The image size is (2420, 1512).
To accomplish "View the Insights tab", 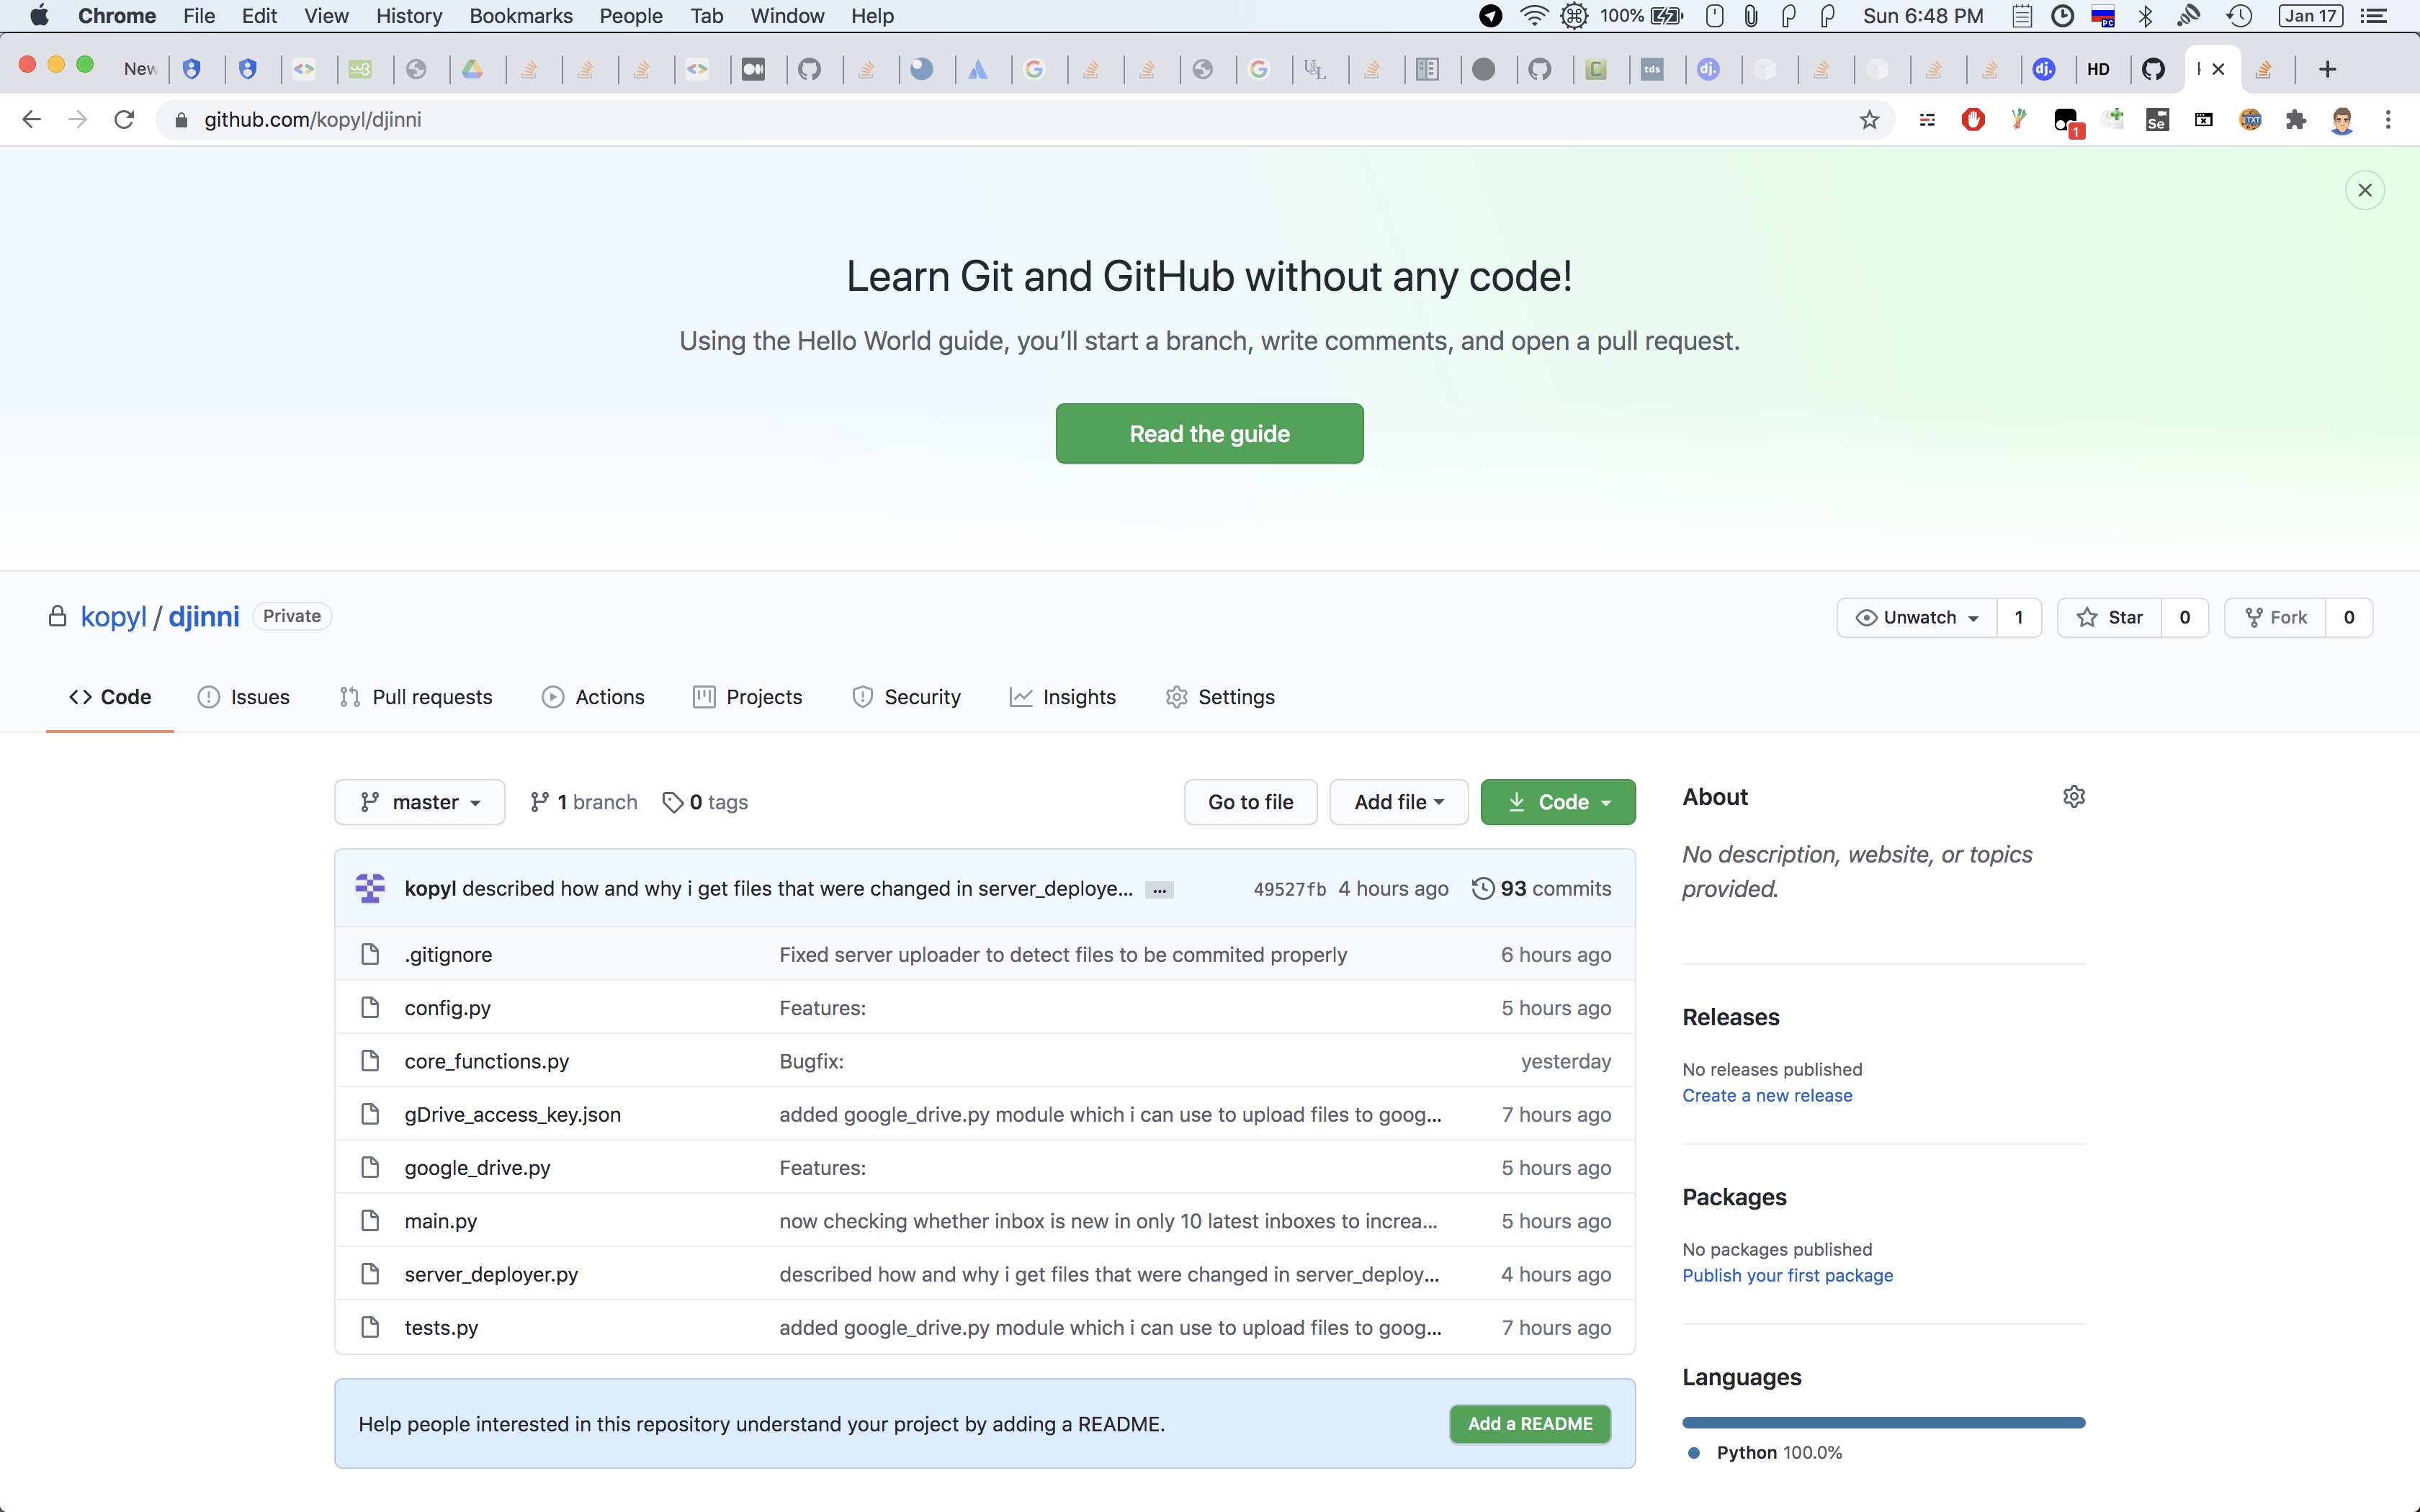I will (x=1062, y=697).
